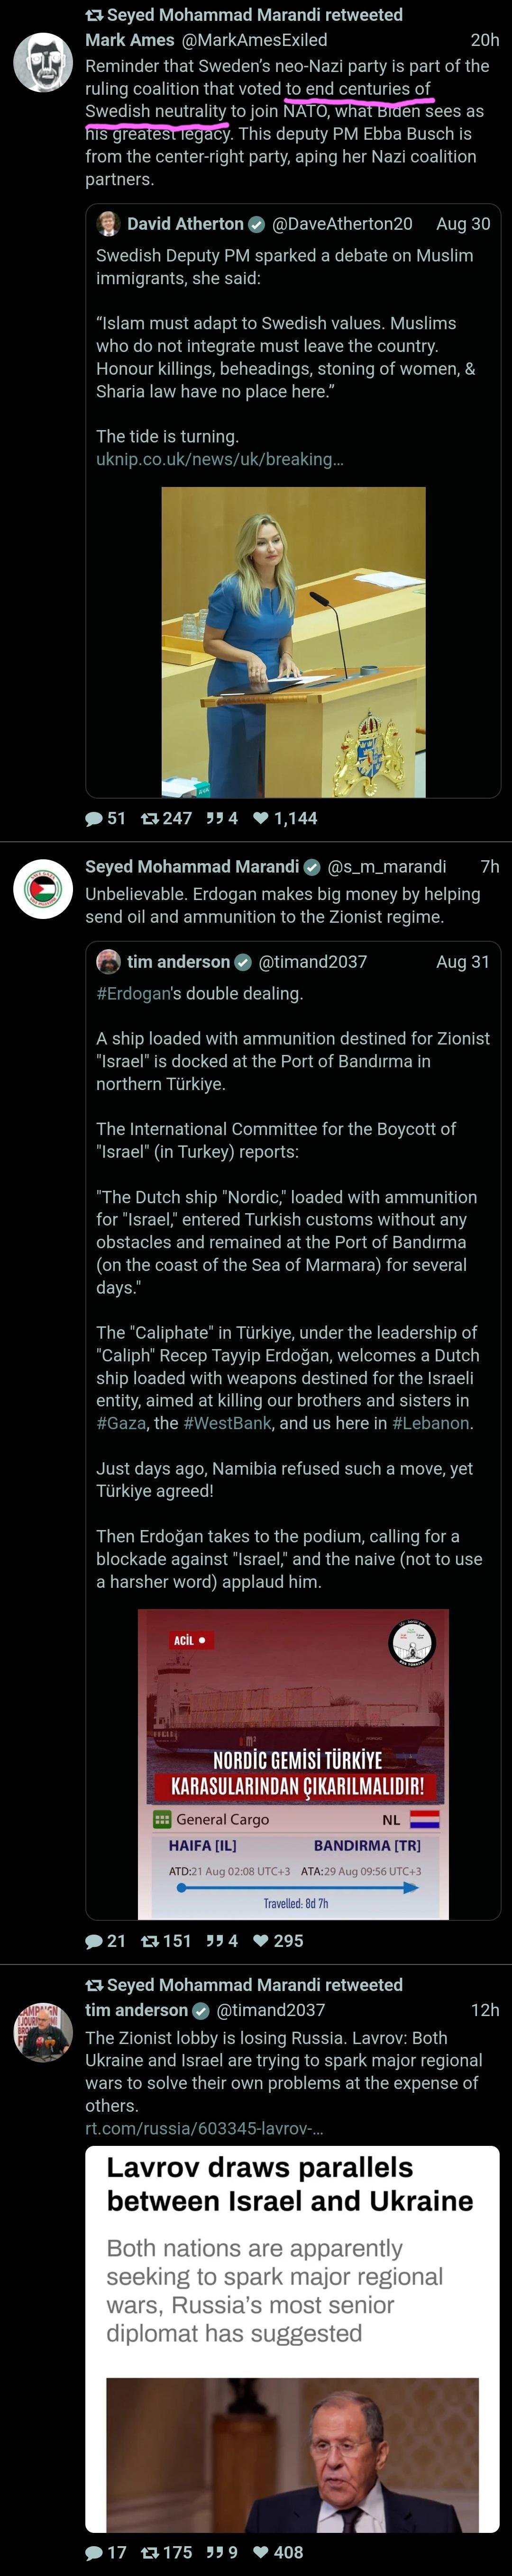Open the rt.com Lavrov article link
The image size is (512, 2576).
point(204,2128)
